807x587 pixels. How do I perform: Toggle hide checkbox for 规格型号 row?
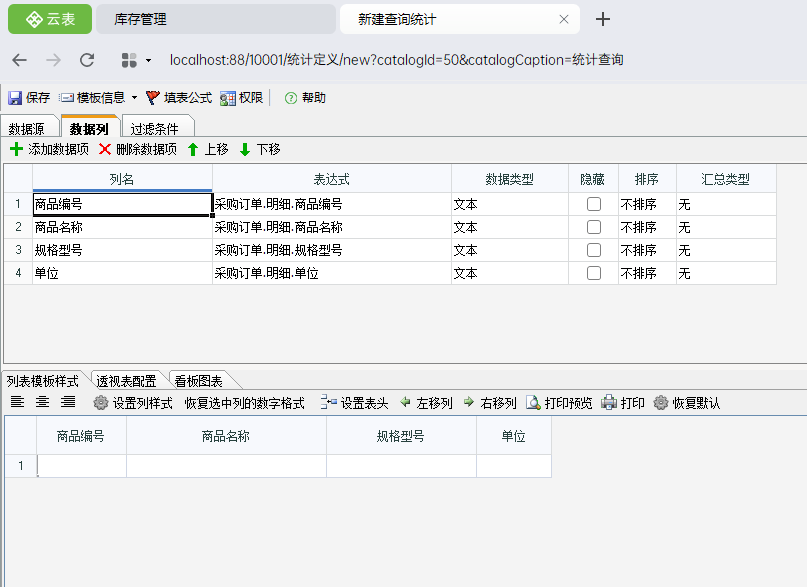pos(594,250)
